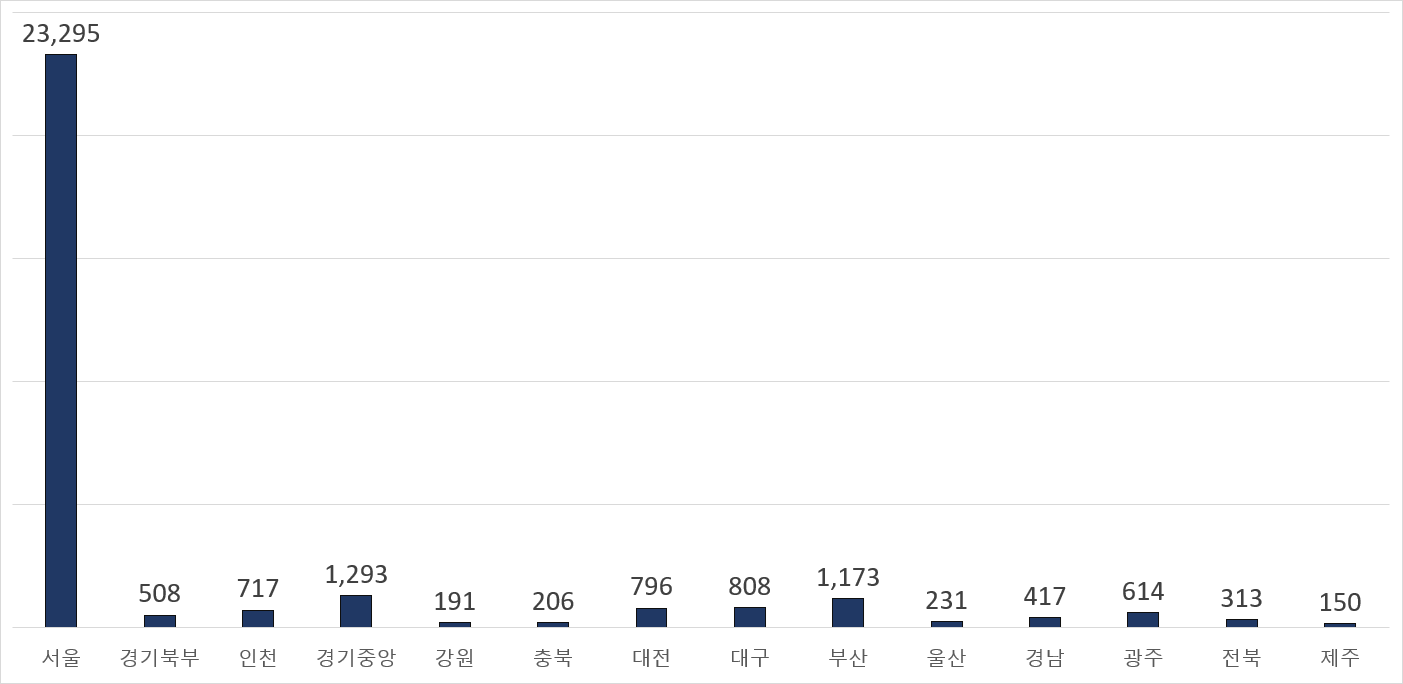Click the 인천 bar
Viewport: 1403px width, 684px height.
(258, 619)
